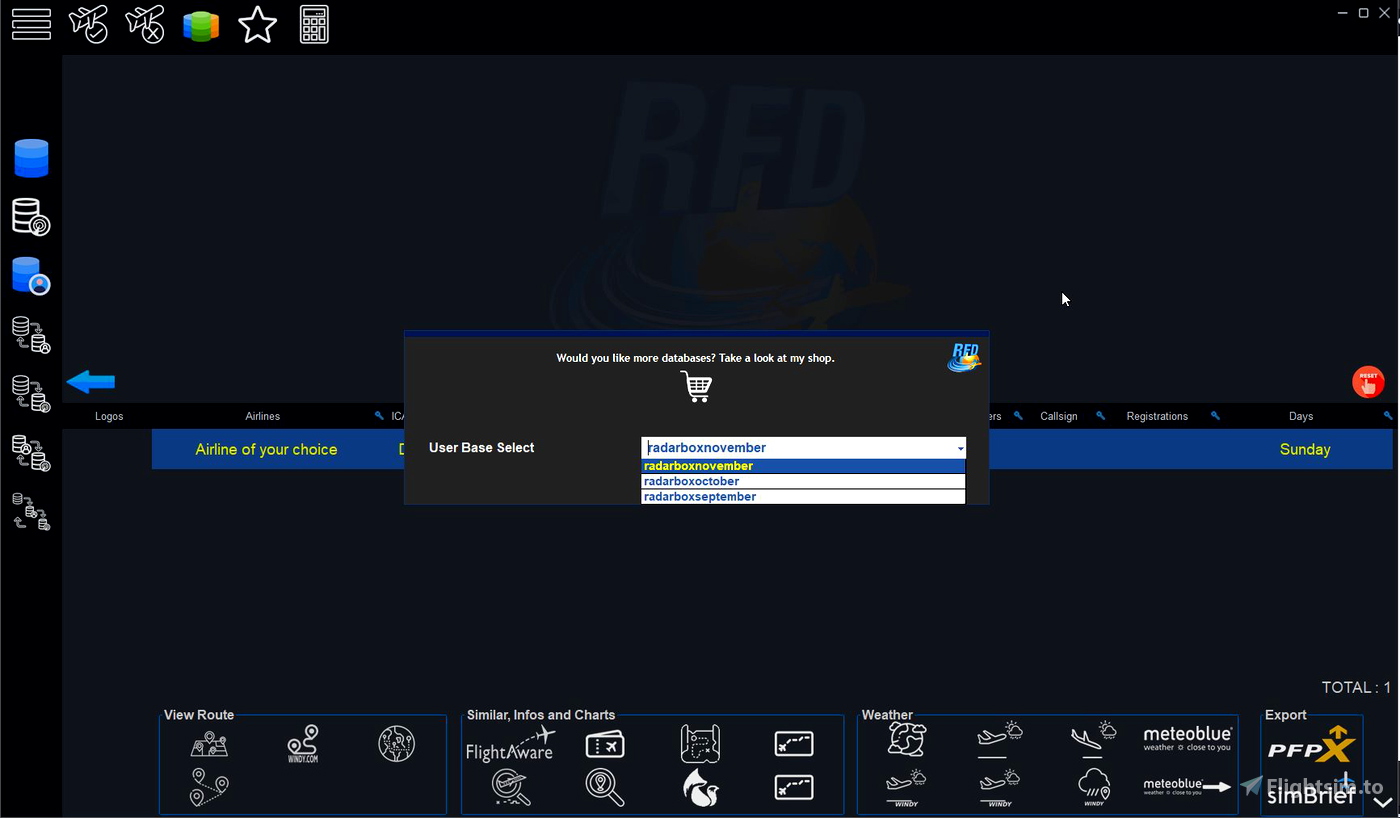This screenshot has width=1400, height=818.
Task: Click the plane-with-X toolbar icon
Action: click(x=145, y=24)
